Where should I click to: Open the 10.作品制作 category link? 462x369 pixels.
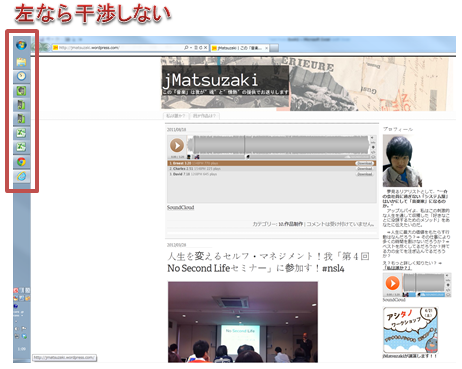coord(291,224)
